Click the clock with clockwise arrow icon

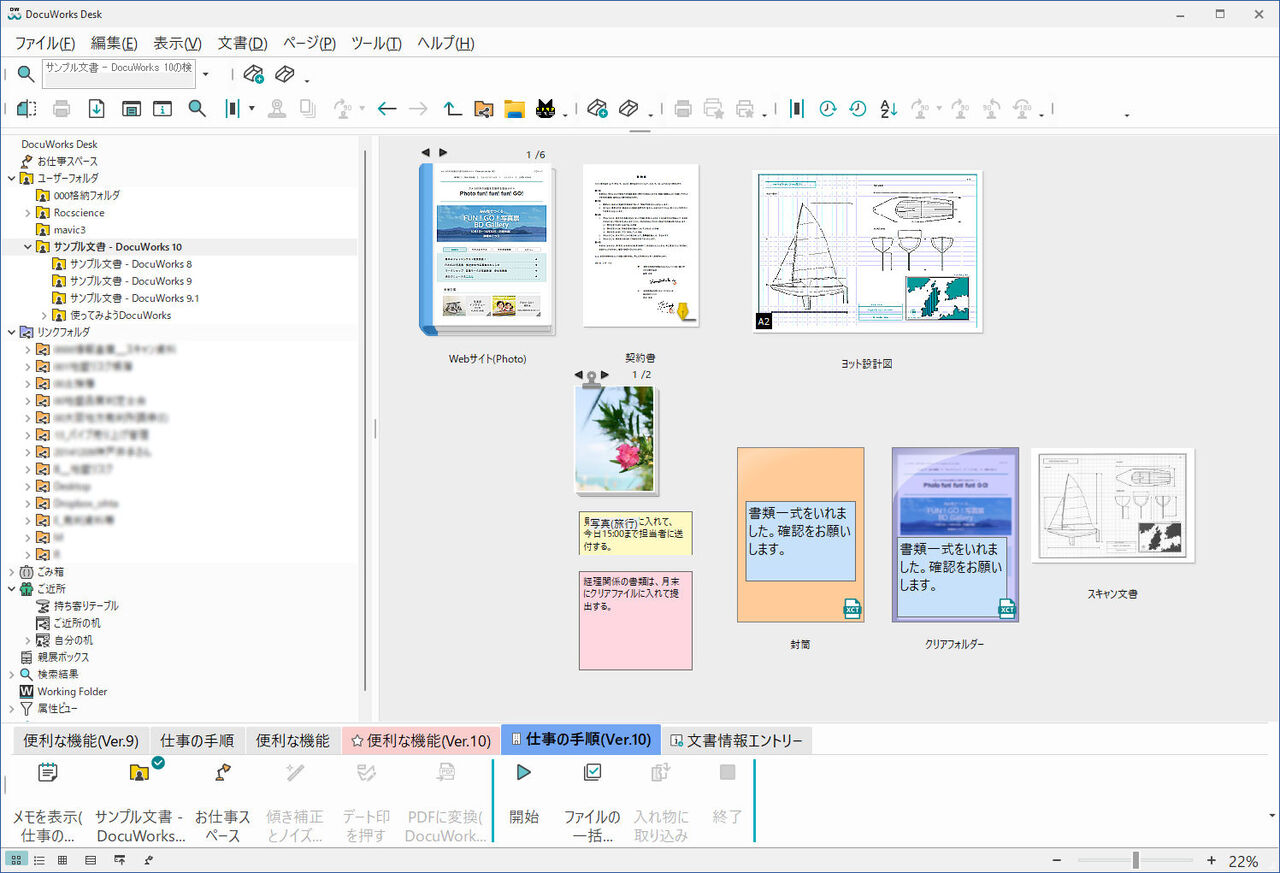pyautogui.click(x=827, y=108)
